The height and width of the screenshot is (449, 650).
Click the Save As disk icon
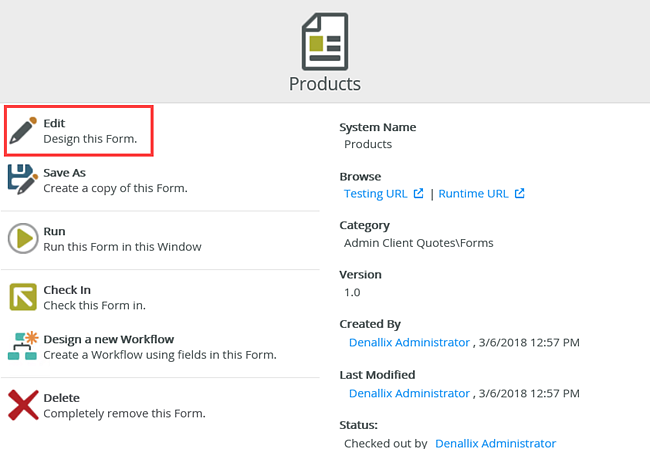point(23,180)
